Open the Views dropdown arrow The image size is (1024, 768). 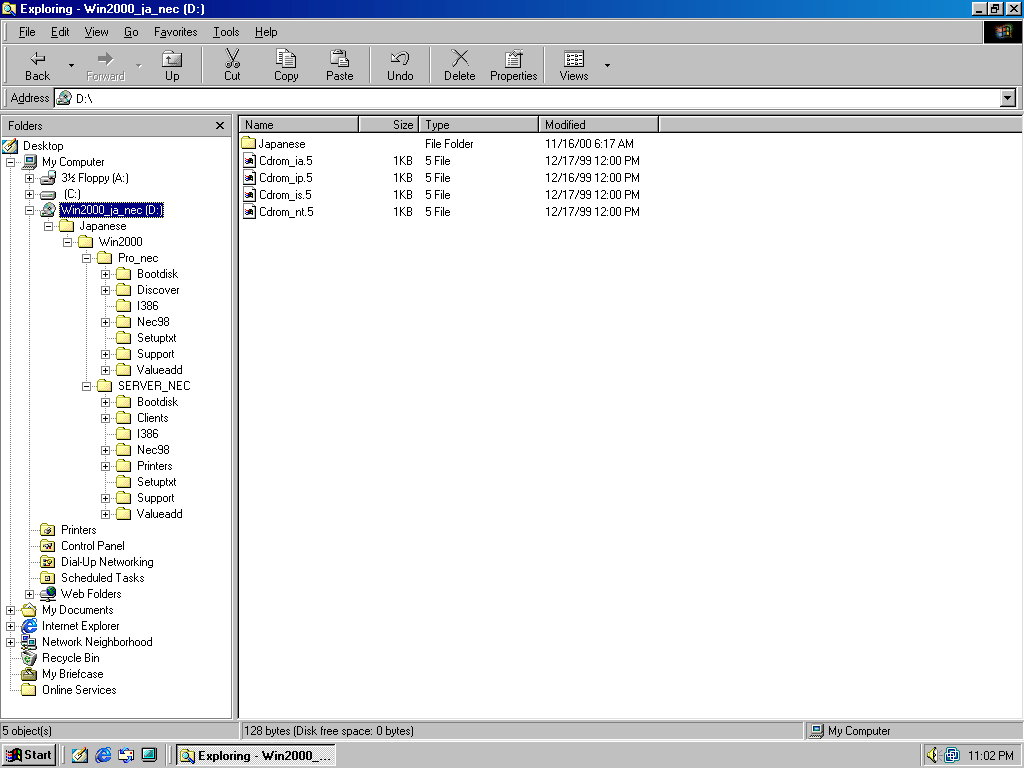607,65
